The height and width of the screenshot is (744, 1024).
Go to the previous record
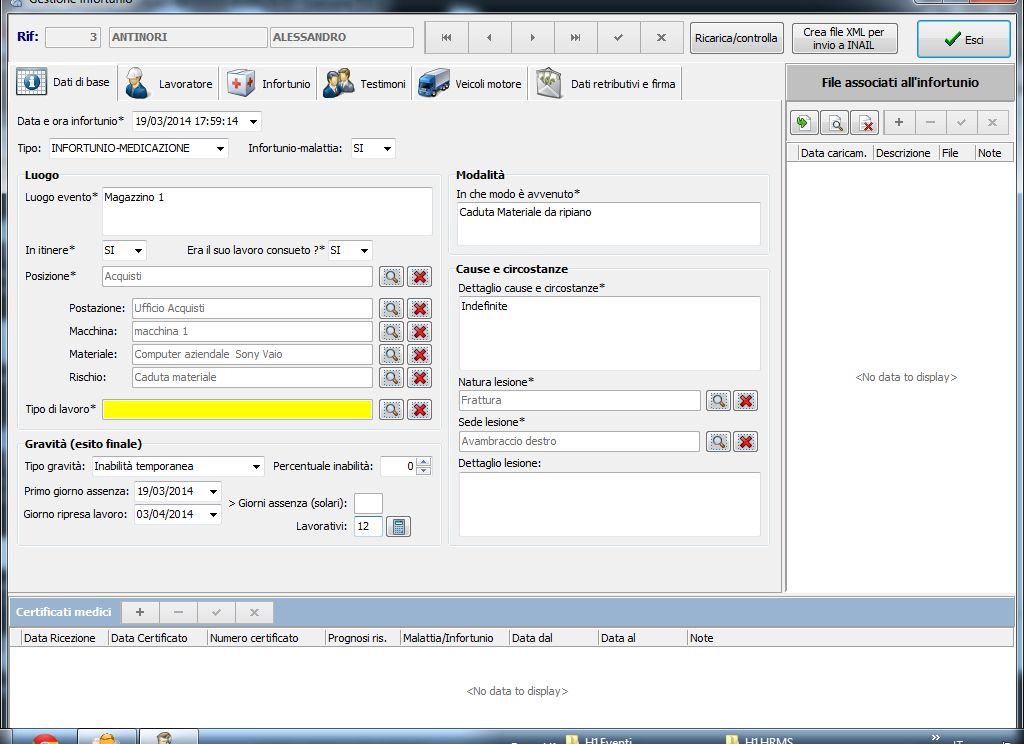pyautogui.click(x=490, y=38)
